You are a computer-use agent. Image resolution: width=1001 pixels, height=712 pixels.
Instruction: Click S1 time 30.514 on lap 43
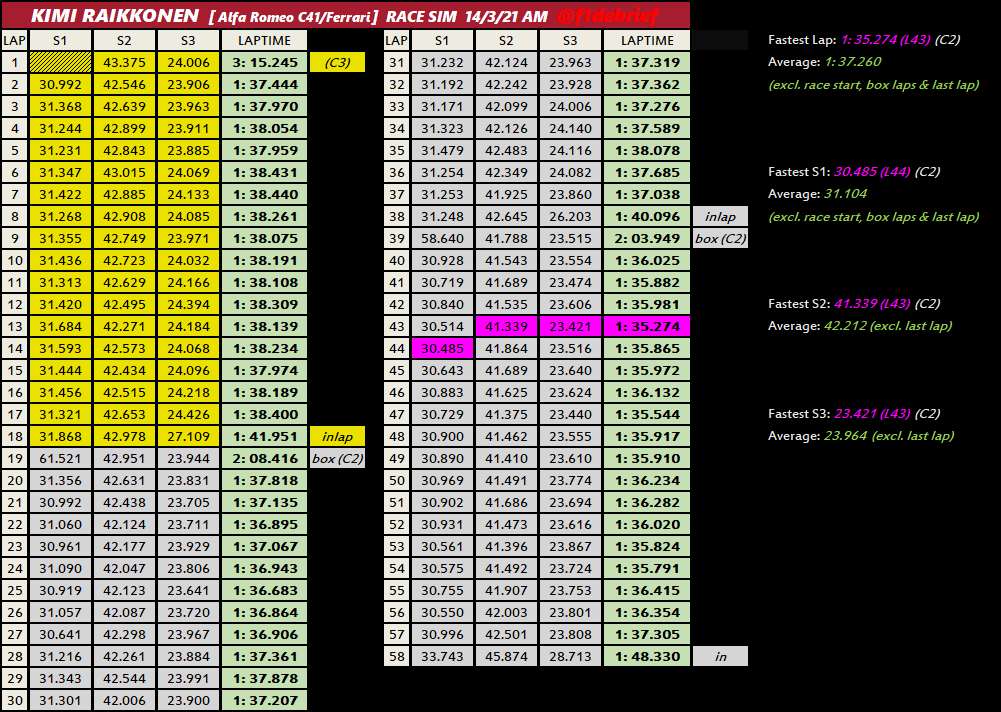(442, 326)
